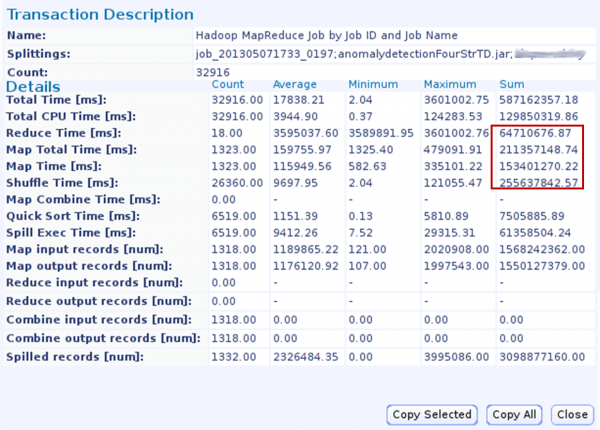Select Total Time maximum 3601002.75

click(457, 100)
